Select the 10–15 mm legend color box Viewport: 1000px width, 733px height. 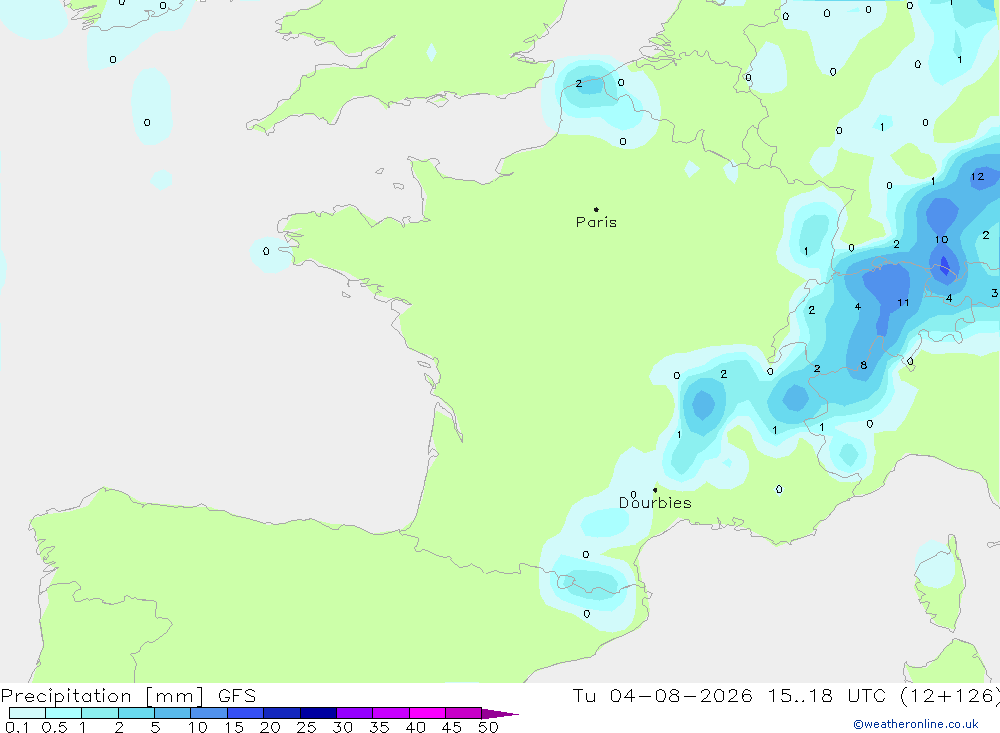click(x=209, y=713)
